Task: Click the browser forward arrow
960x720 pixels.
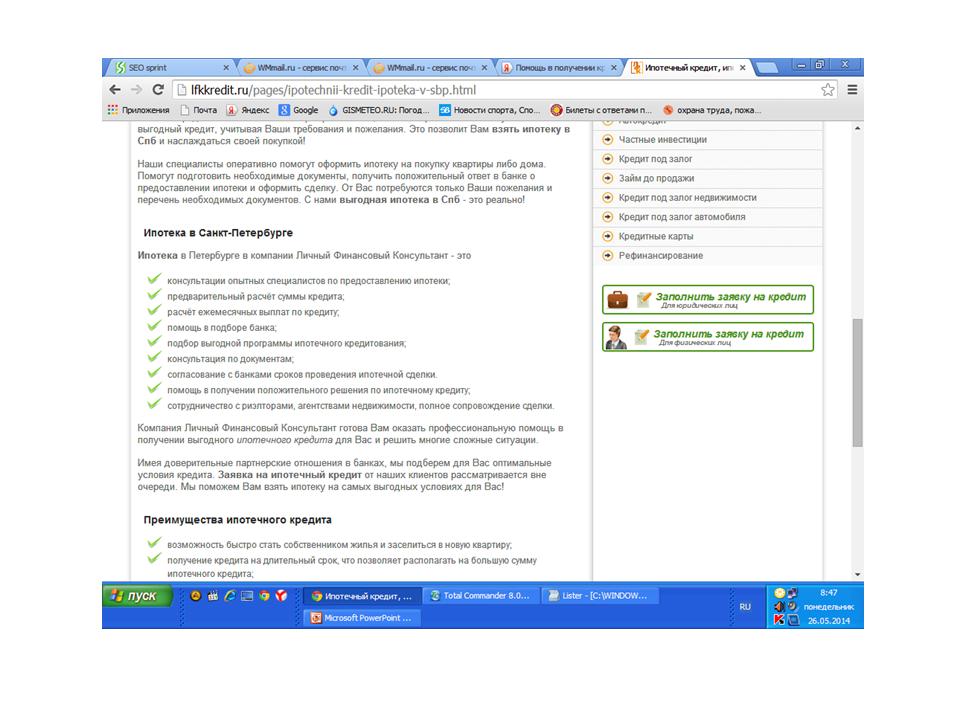Action: click(x=136, y=90)
